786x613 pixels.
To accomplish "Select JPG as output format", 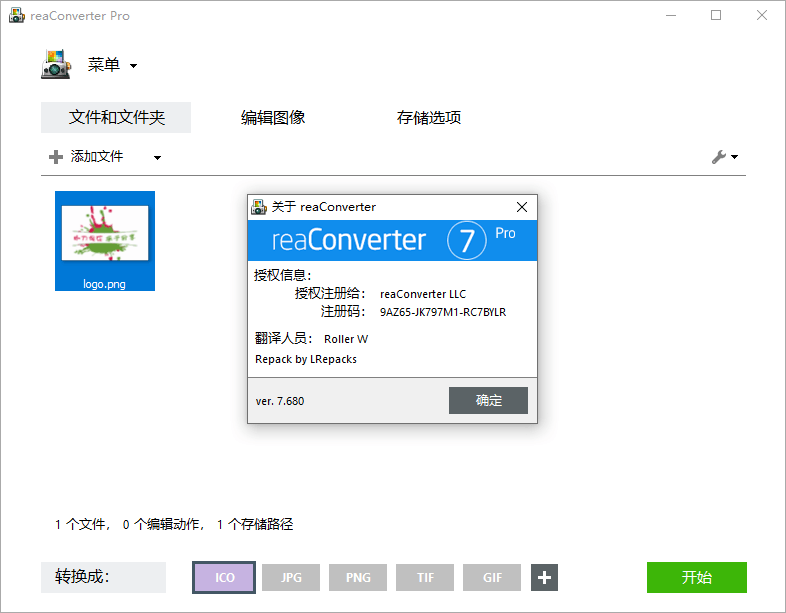I will click(291, 578).
